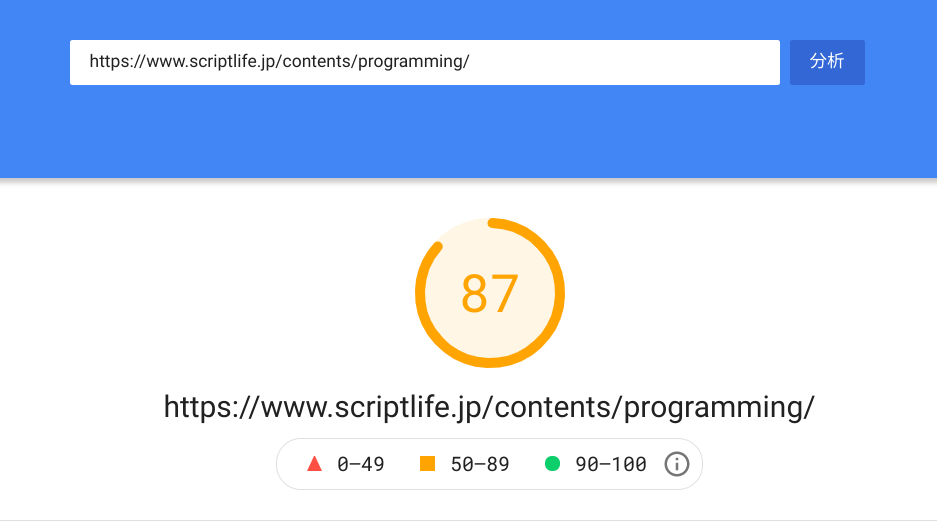The height and width of the screenshot is (532, 937).
Task: Click the green circle legend icon
Action: click(552, 464)
